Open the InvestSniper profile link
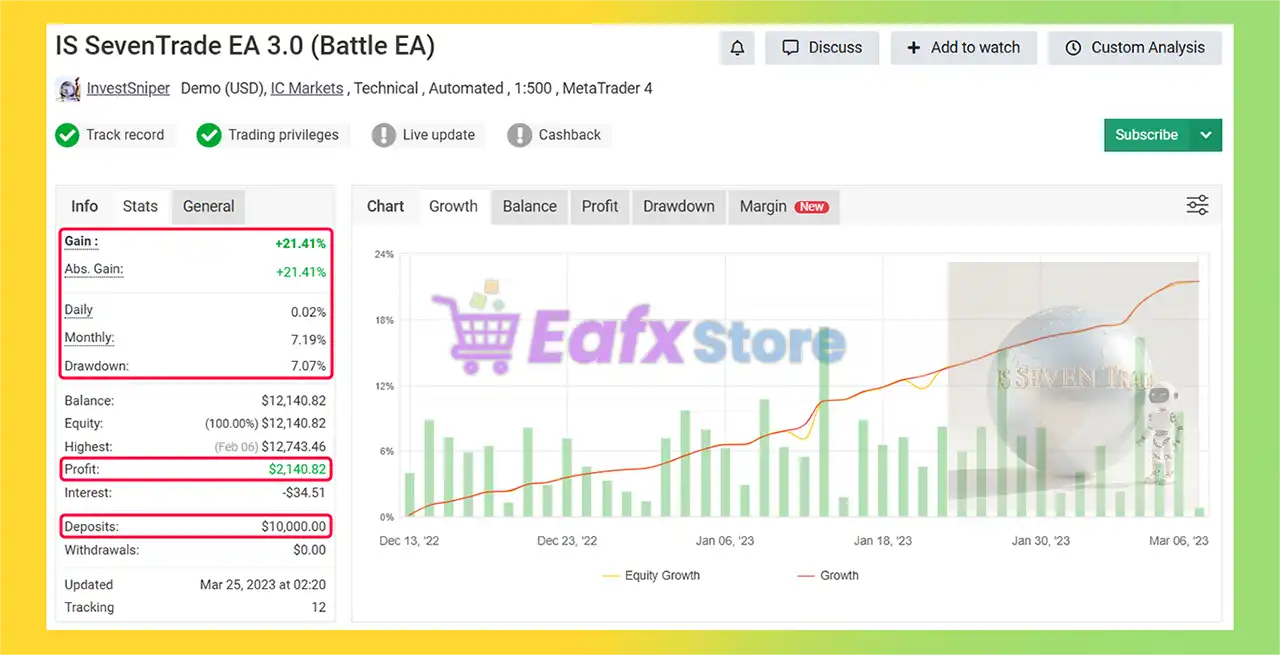 click(x=128, y=89)
